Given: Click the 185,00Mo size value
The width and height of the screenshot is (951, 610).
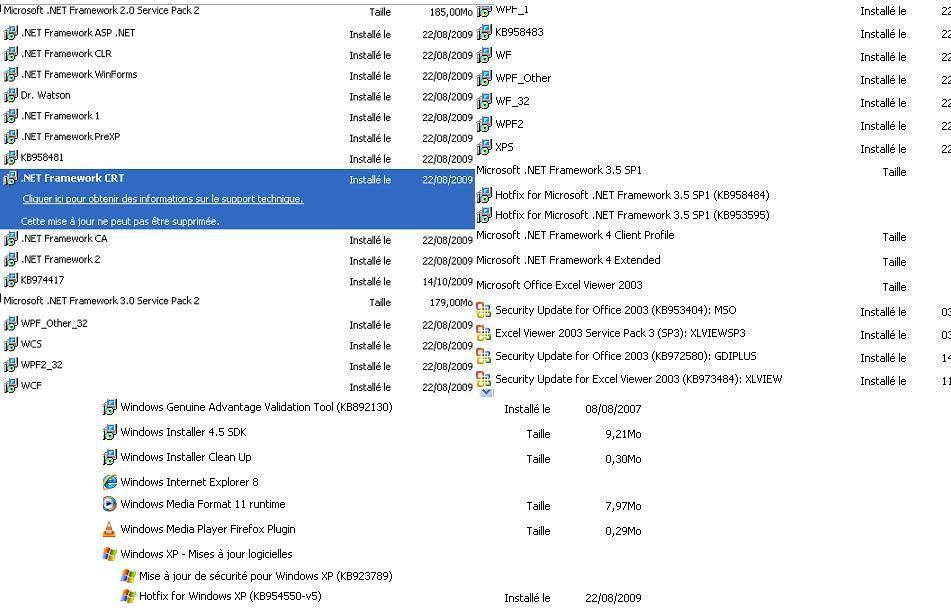Looking at the screenshot, I should (x=451, y=12).
